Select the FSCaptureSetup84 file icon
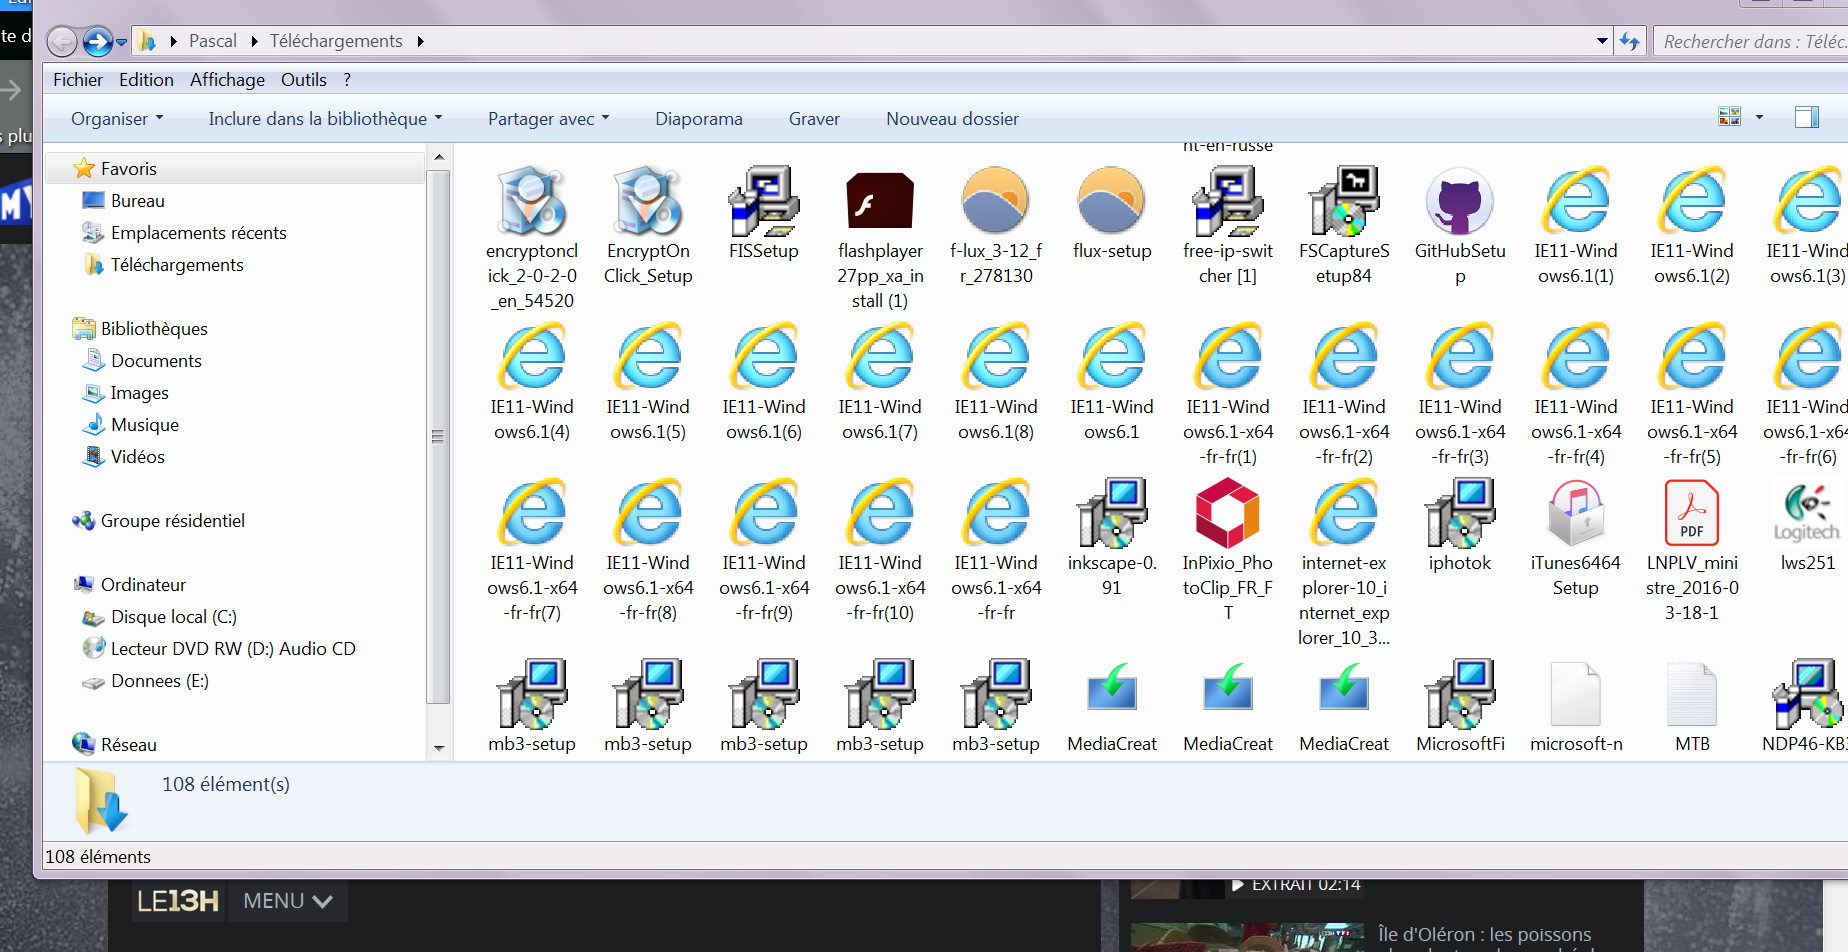1848x952 pixels. 1344,201
